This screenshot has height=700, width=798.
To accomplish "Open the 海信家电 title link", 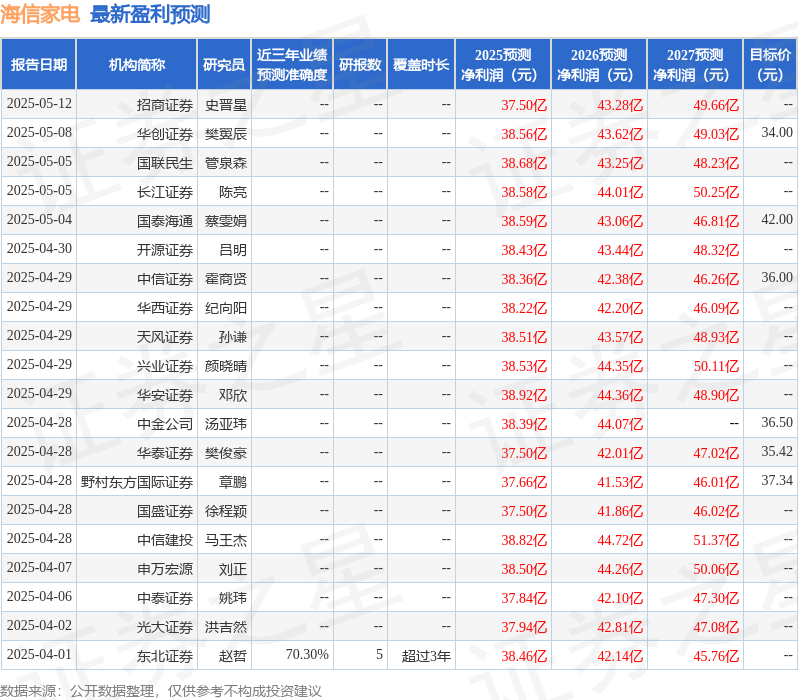I will pyautogui.click(x=40, y=14).
